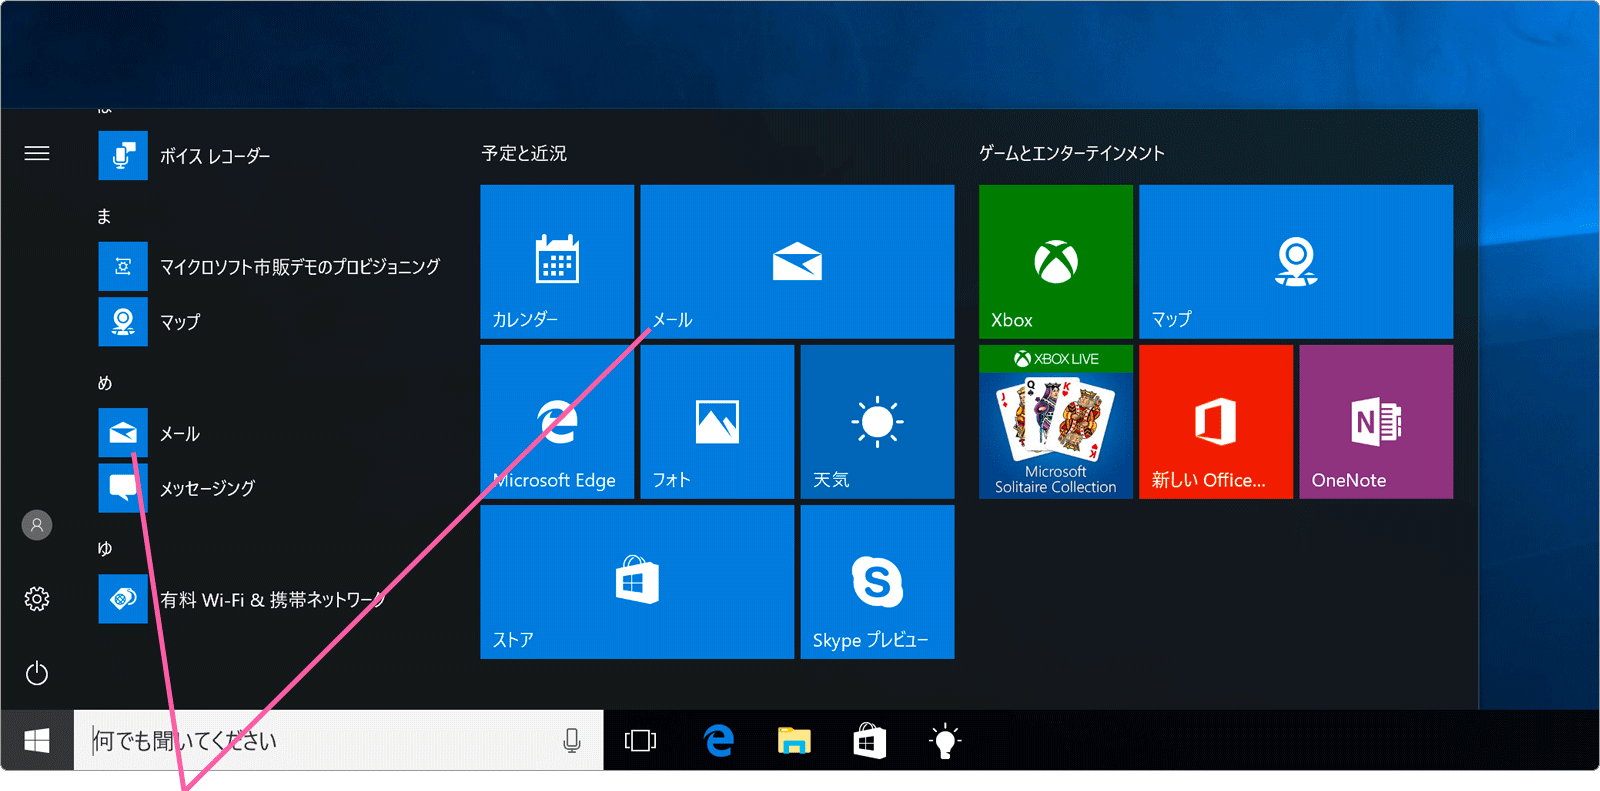Open the lightbulb Tips app on taskbar

[945, 740]
